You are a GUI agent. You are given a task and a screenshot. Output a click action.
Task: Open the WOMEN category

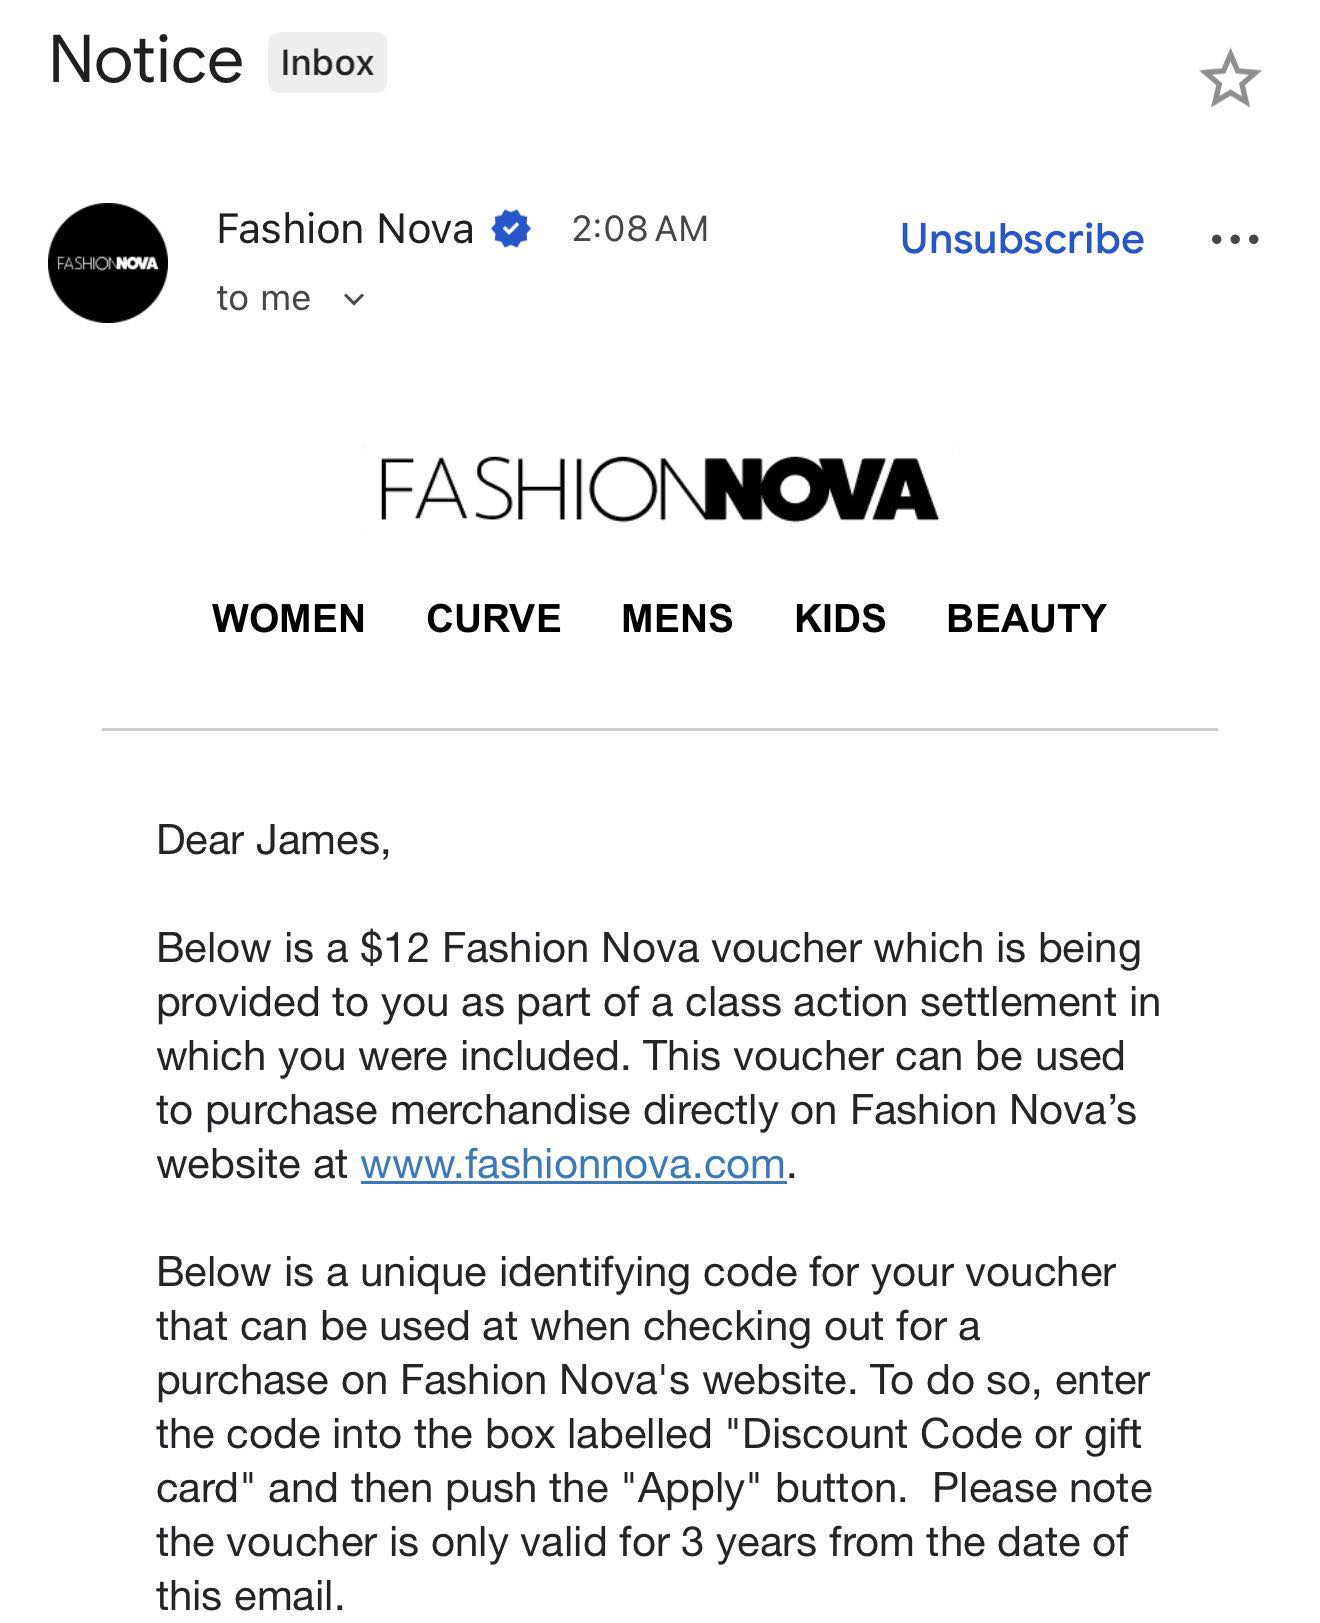(288, 618)
